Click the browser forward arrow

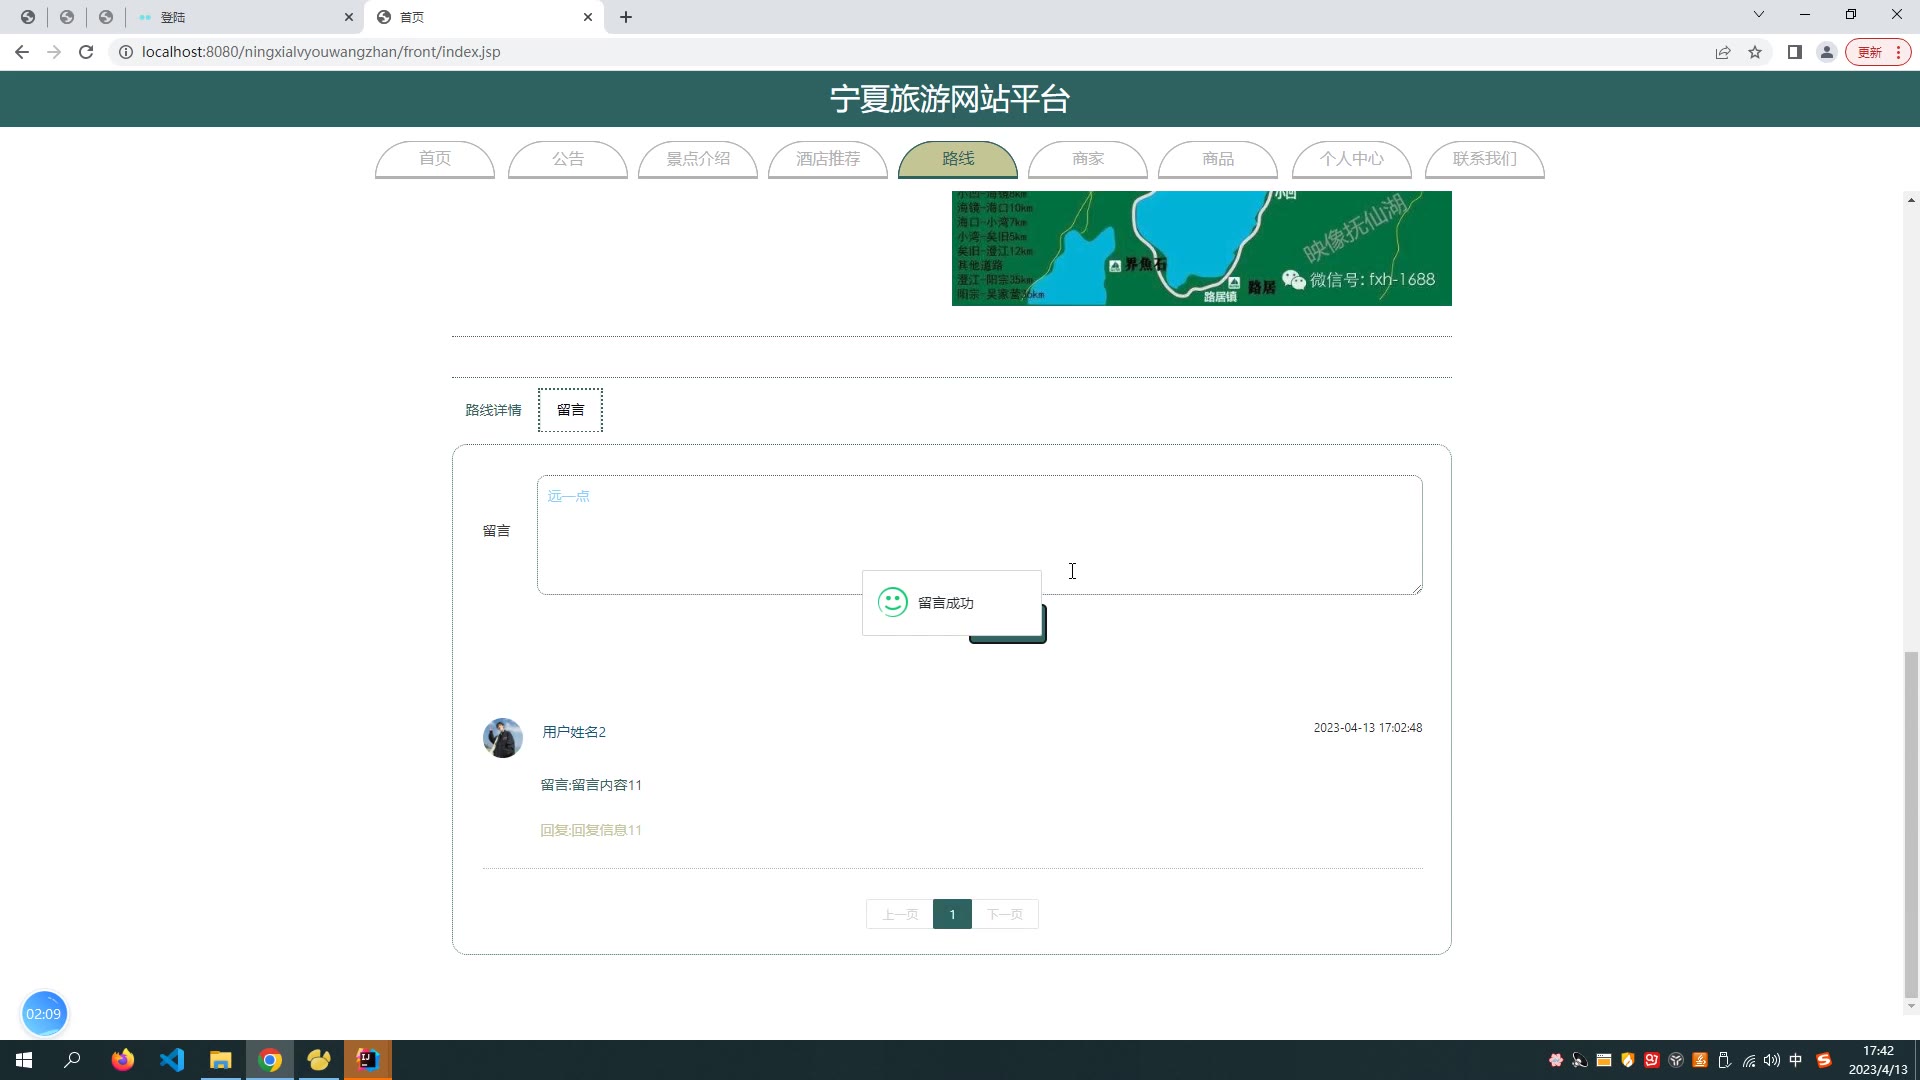(x=54, y=52)
